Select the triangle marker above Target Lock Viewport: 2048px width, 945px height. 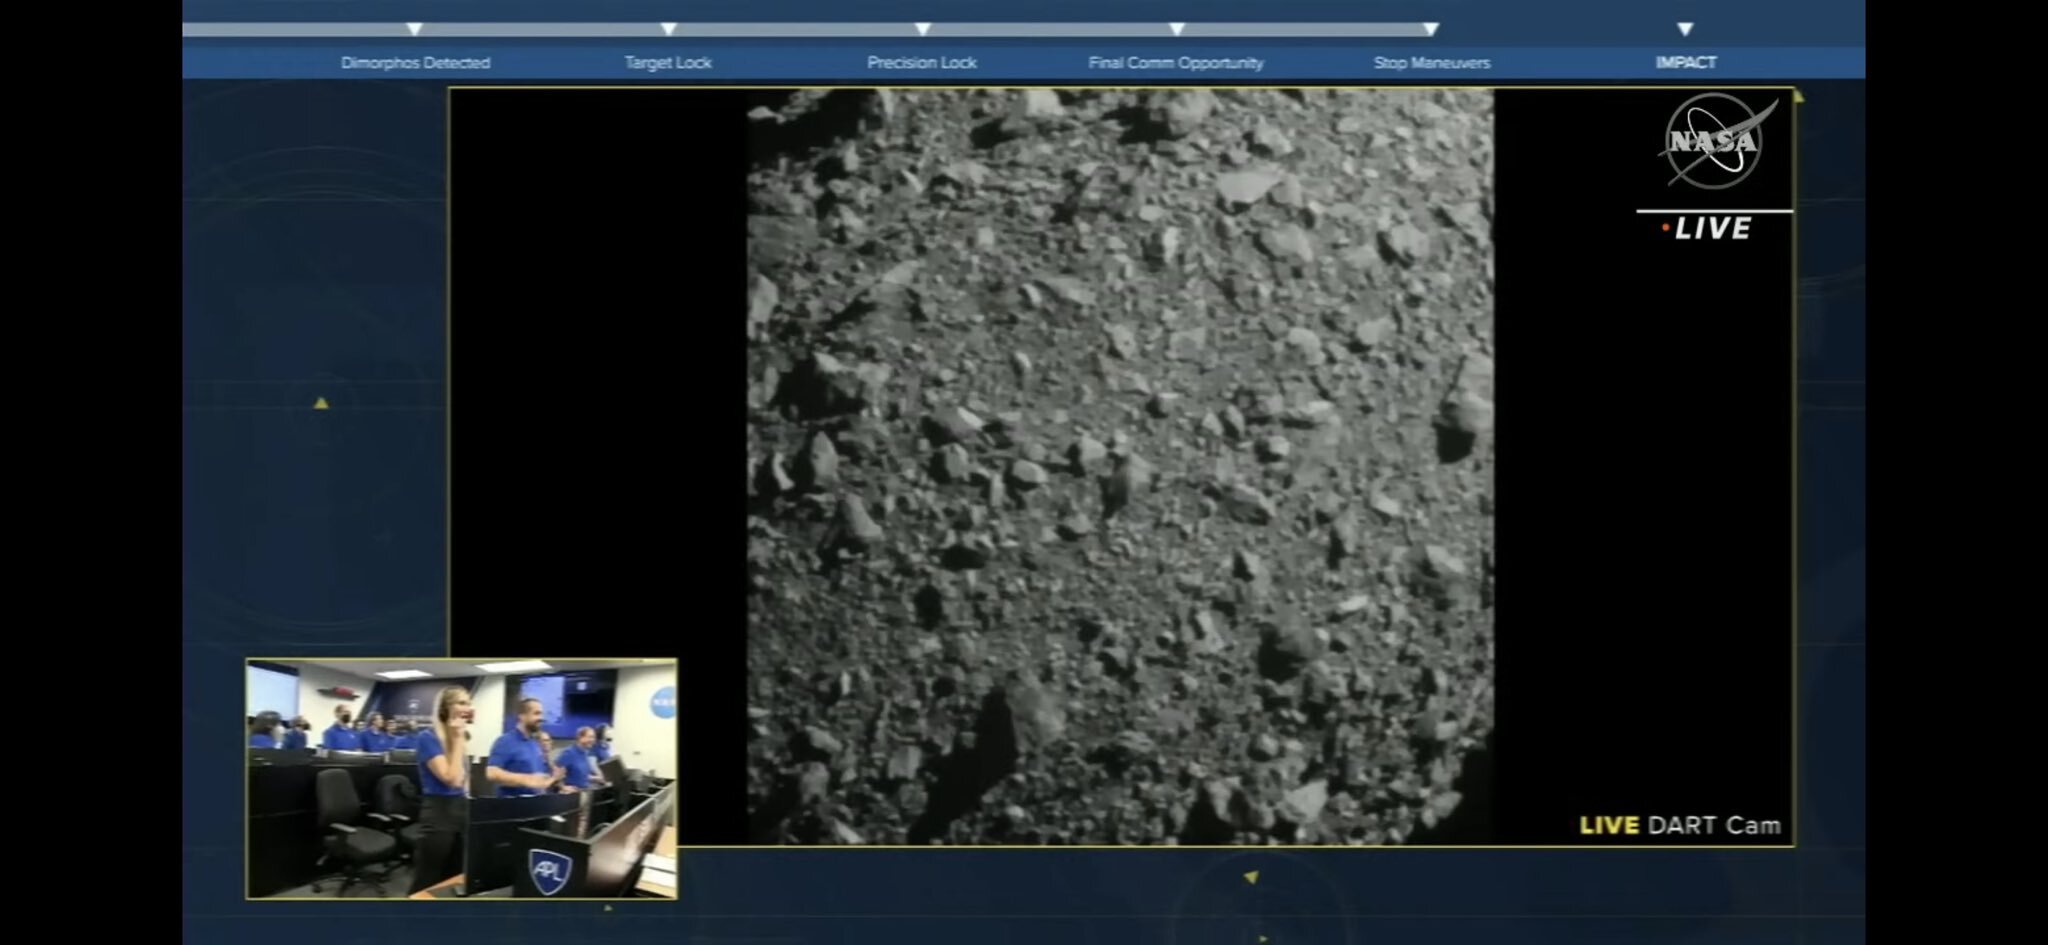[x=668, y=30]
